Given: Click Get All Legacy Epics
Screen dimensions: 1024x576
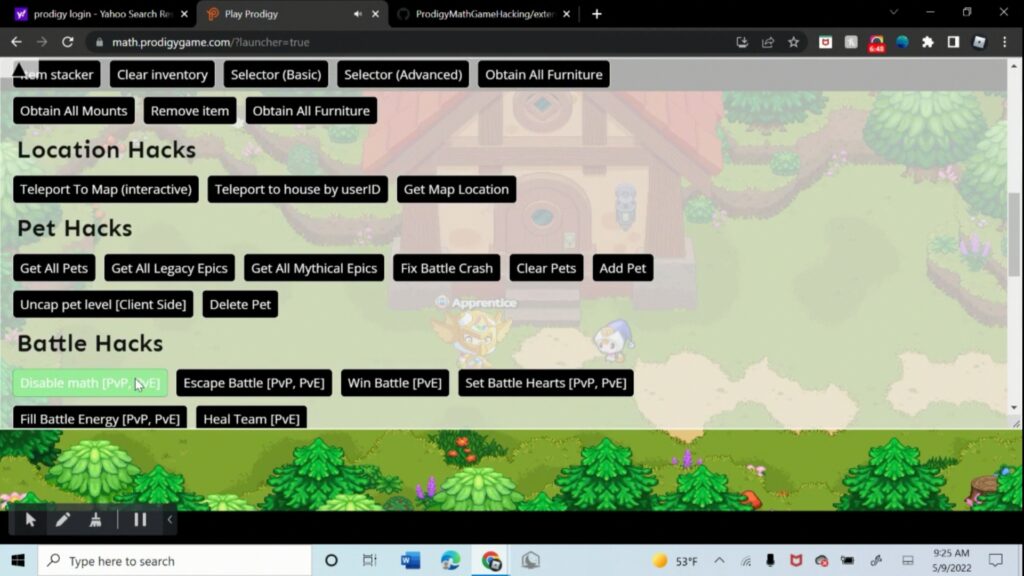Looking at the screenshot, I should coord(170,268).
